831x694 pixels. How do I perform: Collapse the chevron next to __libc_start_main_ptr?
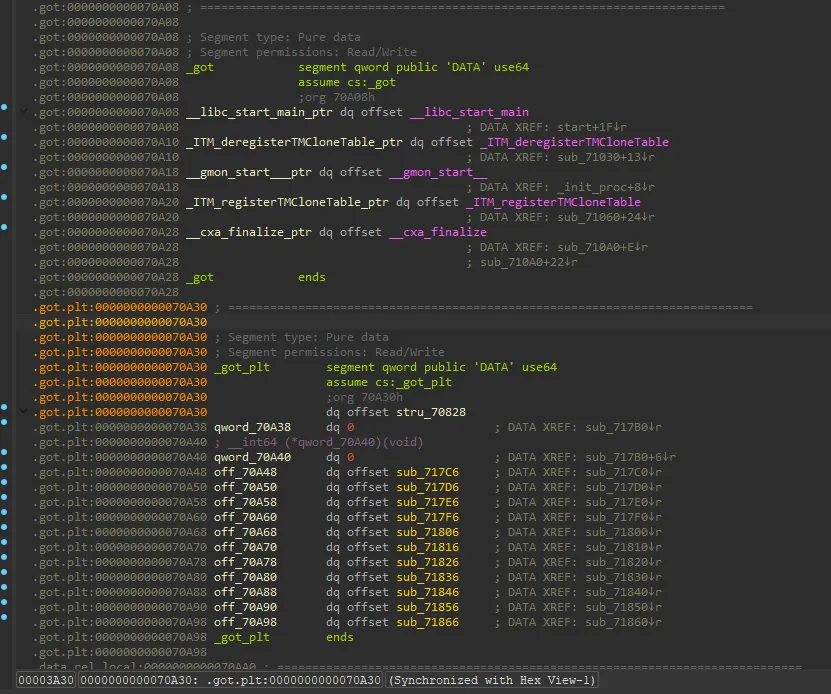click(23, 111)
